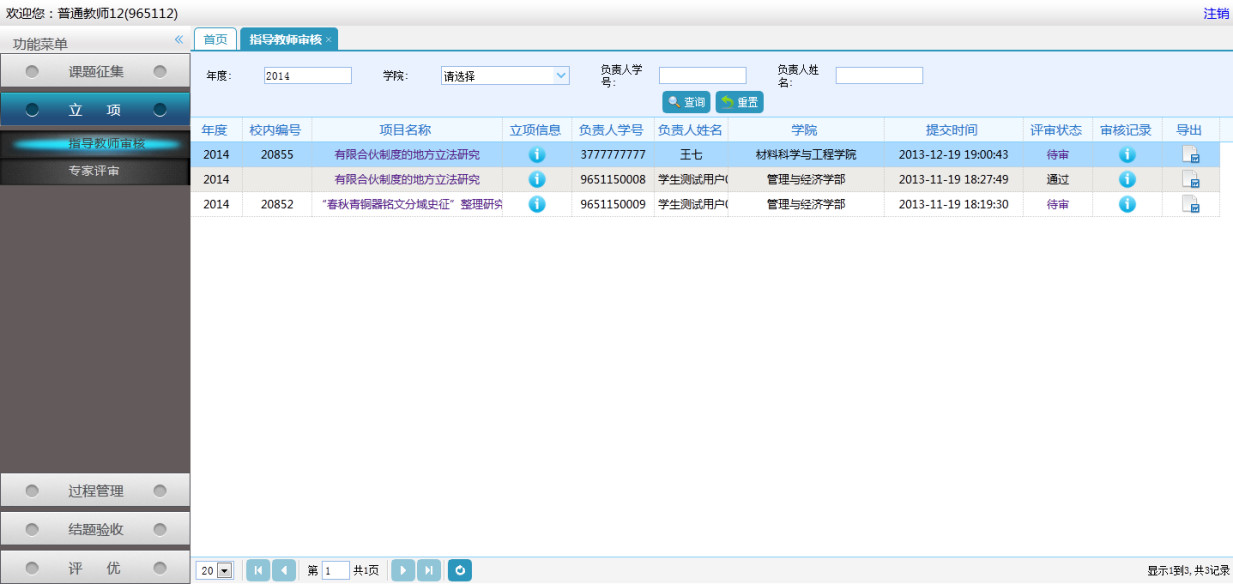Click the 重置 reset button
The width and height of the screenshot is (1233, 584).
tap(739, 102)
